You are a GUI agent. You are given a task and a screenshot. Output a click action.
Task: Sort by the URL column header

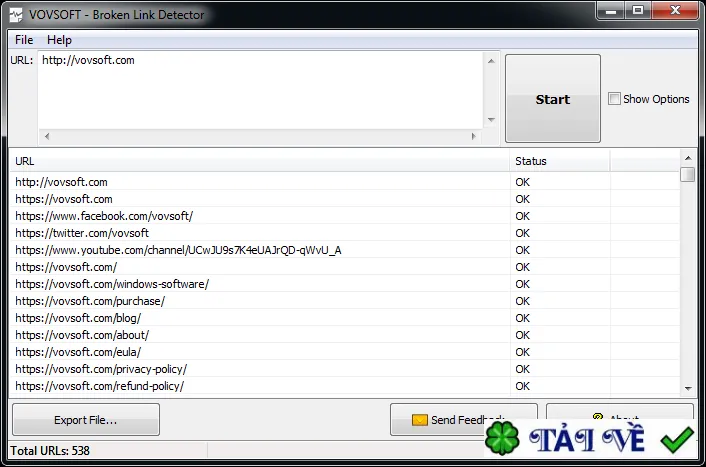tap(260, 161)
